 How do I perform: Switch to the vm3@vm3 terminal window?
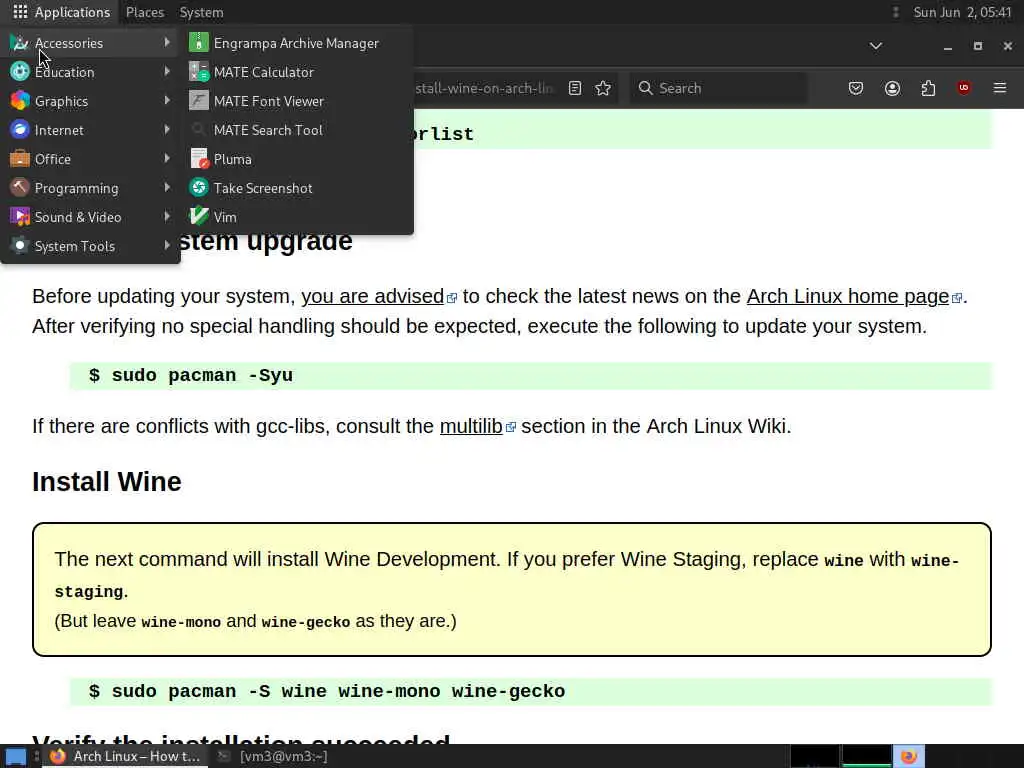274,756
